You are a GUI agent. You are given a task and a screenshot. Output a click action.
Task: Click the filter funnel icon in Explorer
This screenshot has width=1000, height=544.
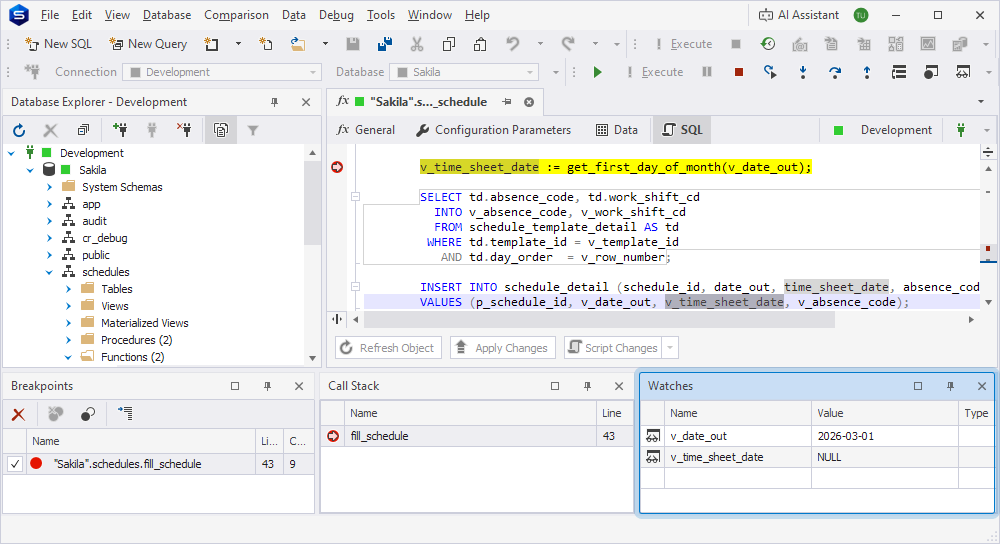tap(253, 131)
